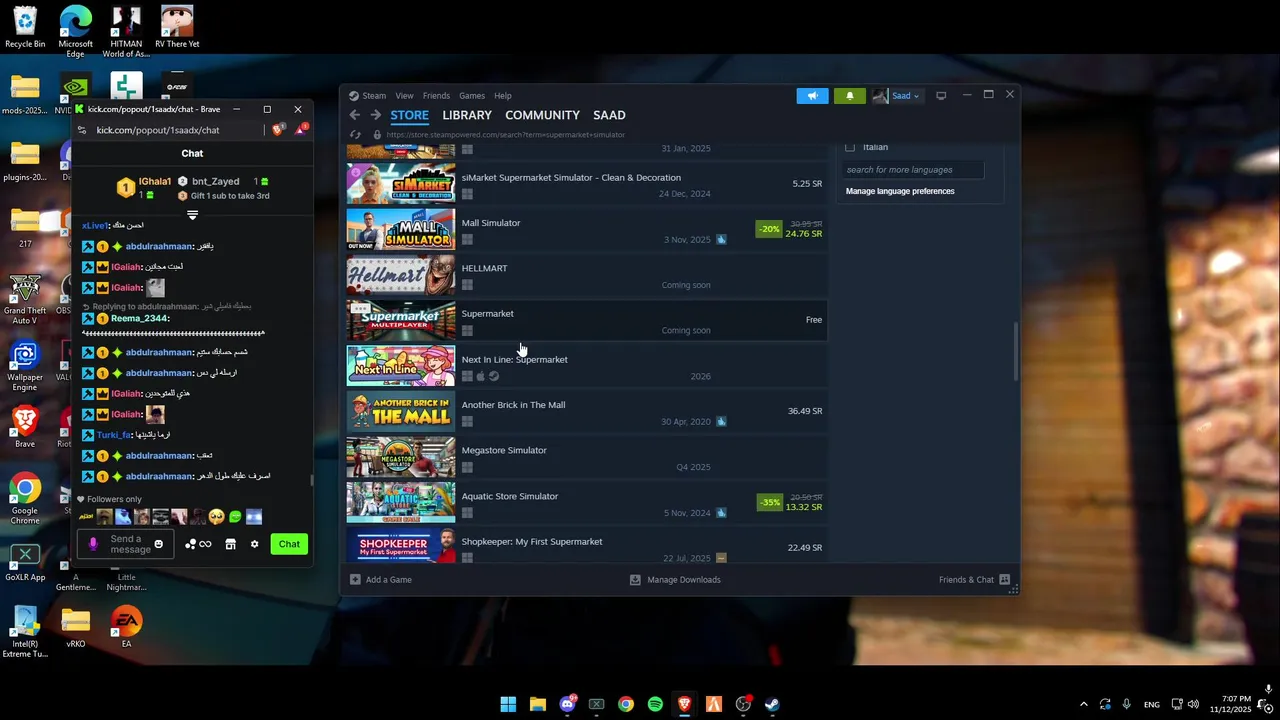Open the Mall Simulator thumbnail
The width and height of the screenshot is (1280, 720).
click(401, 230)
